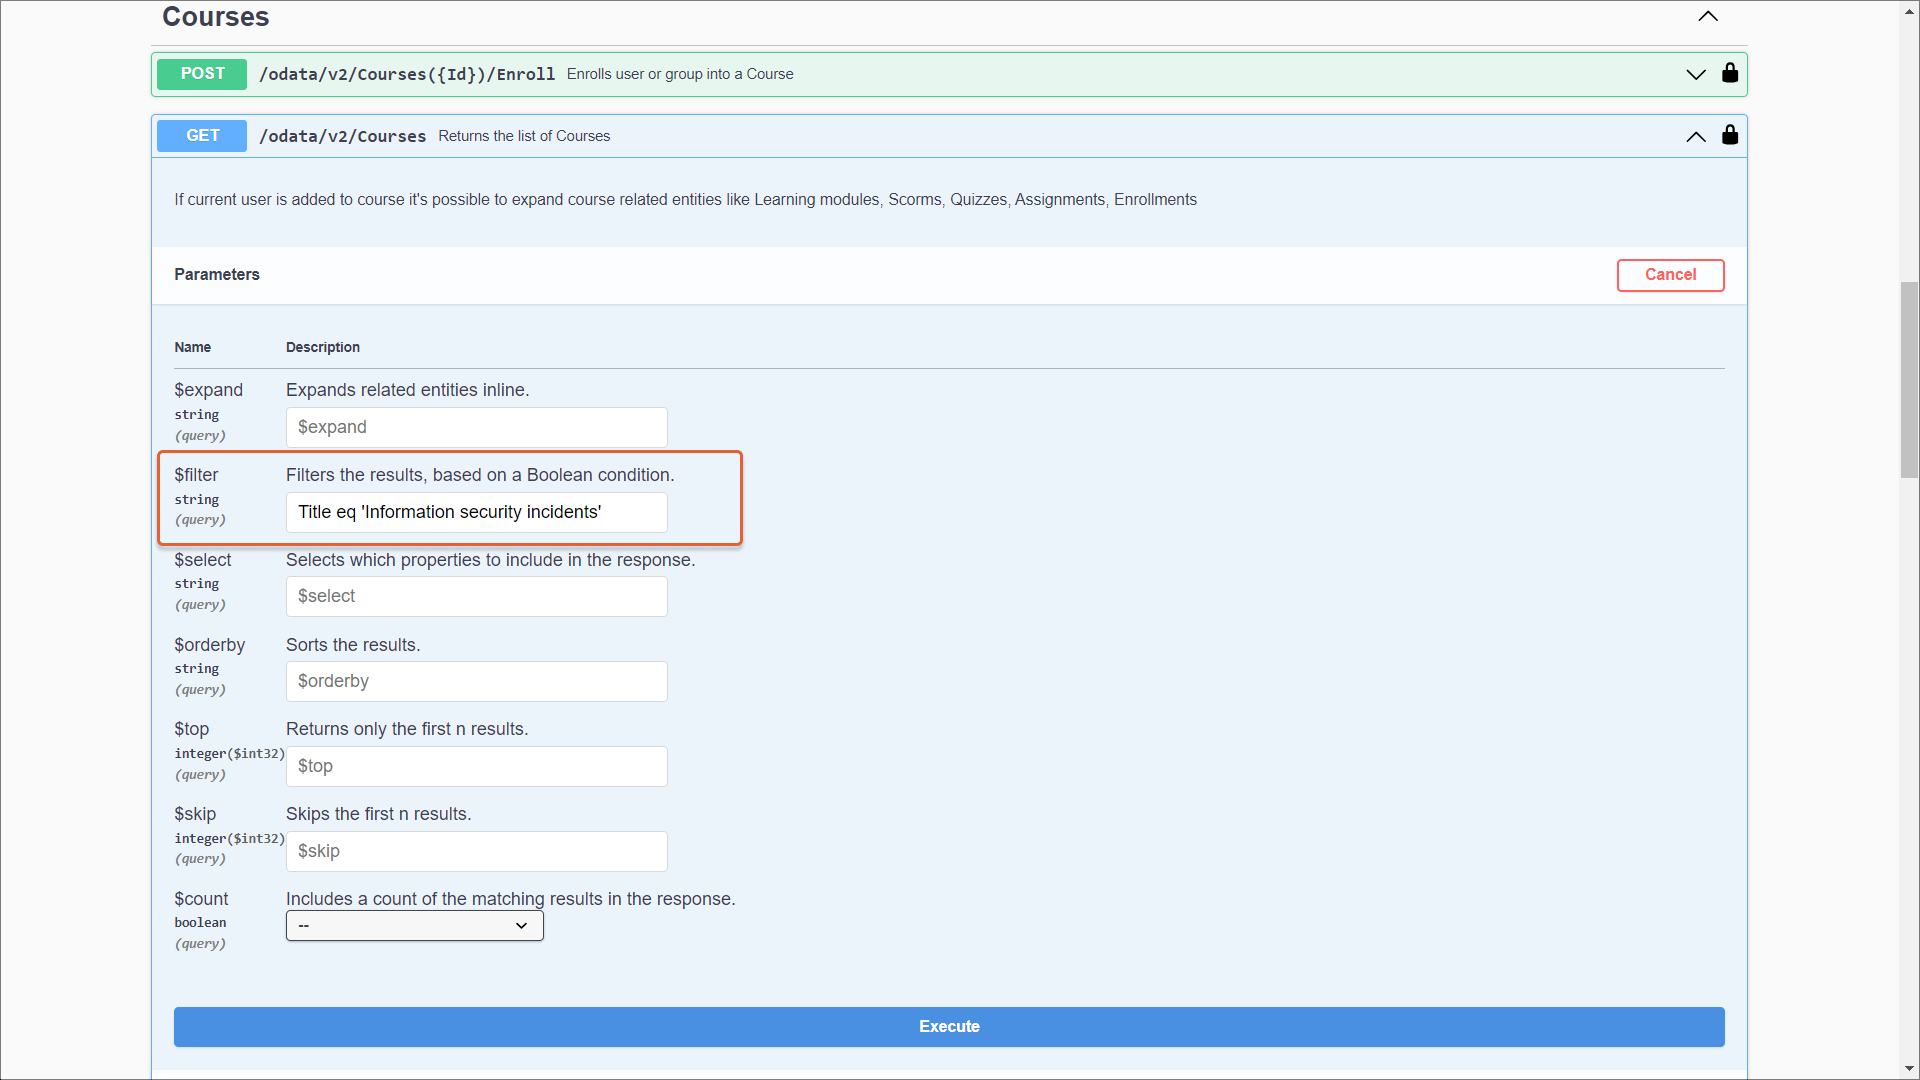Click the vertical scrollbar thumb
This screenshot has width=1920, height=1080.
pos(1909,380)
